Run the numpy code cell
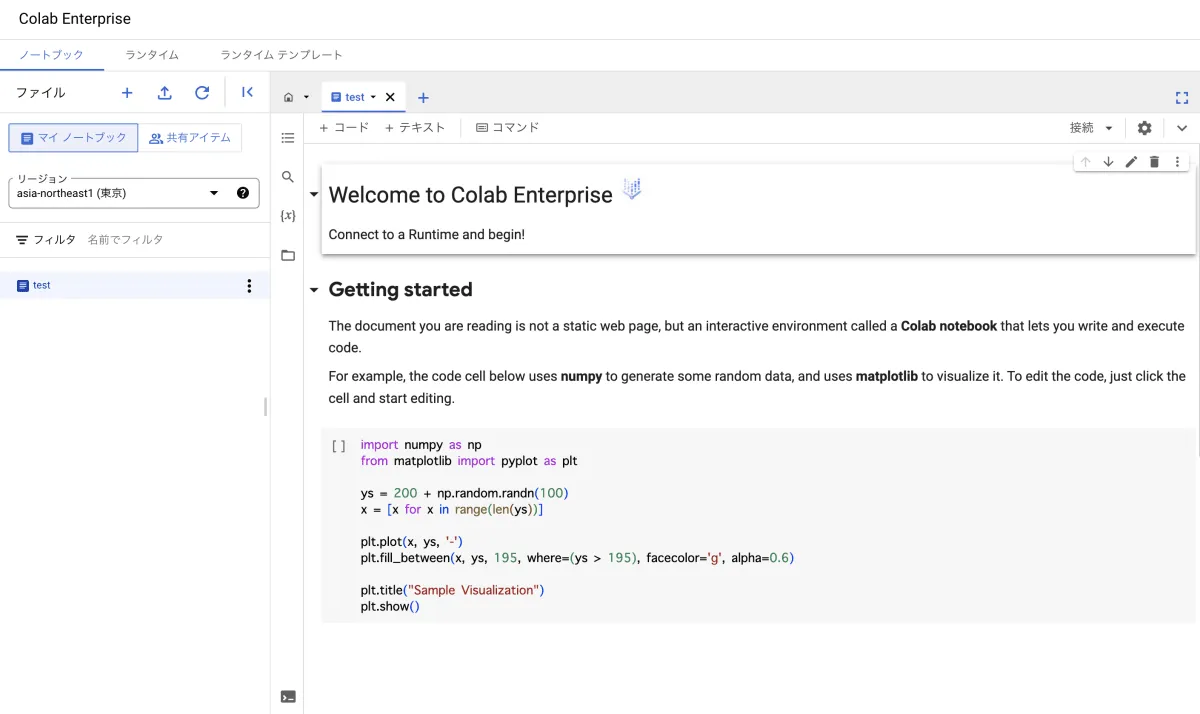The width and height of the screenshot is (1200, 714). 339,447
